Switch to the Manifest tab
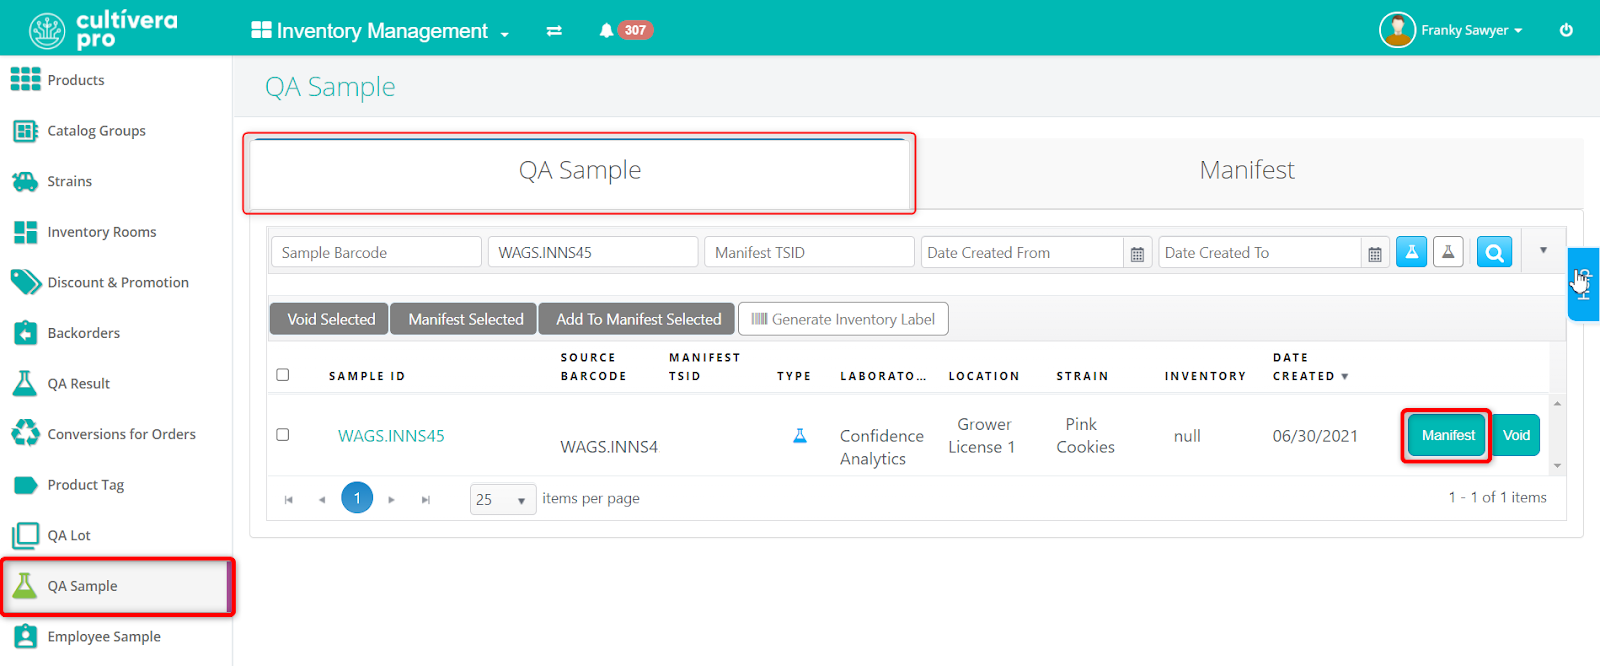The width and height of the screenshot is (1600, 666). pyautogui.click(x=1247, y=171)
